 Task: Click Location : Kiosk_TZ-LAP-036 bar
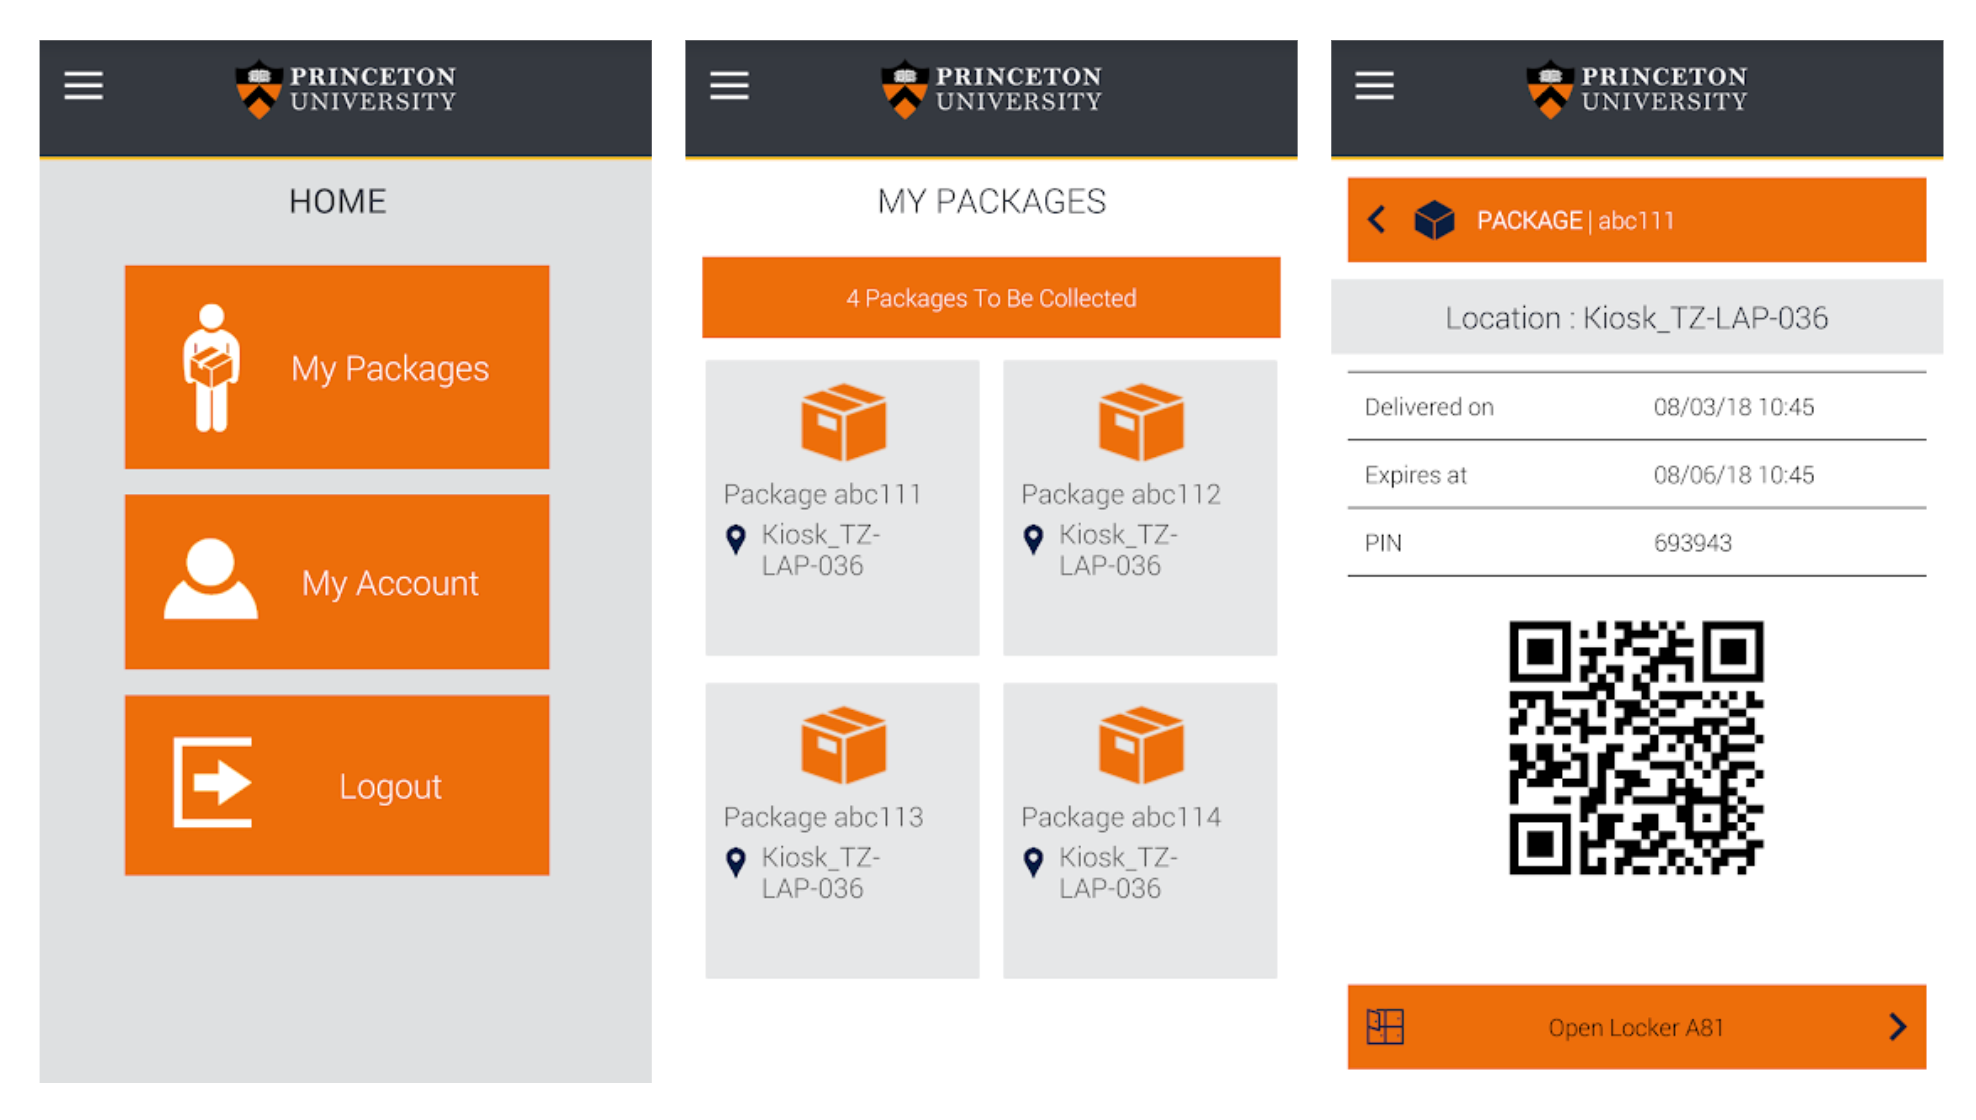(x=1636, y=318)
